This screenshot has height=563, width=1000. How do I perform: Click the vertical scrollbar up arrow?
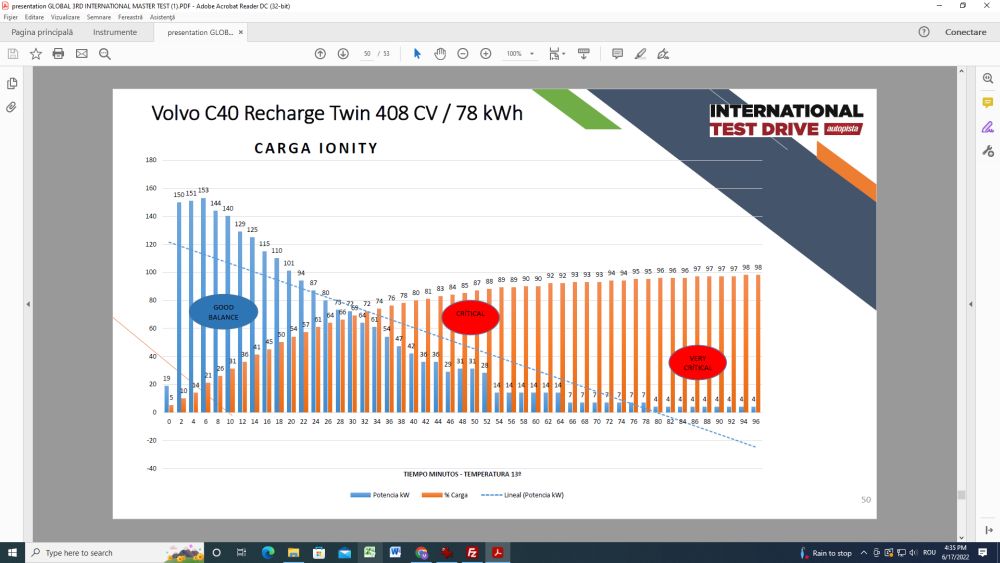pyautogui.click(x=961, y=71)
